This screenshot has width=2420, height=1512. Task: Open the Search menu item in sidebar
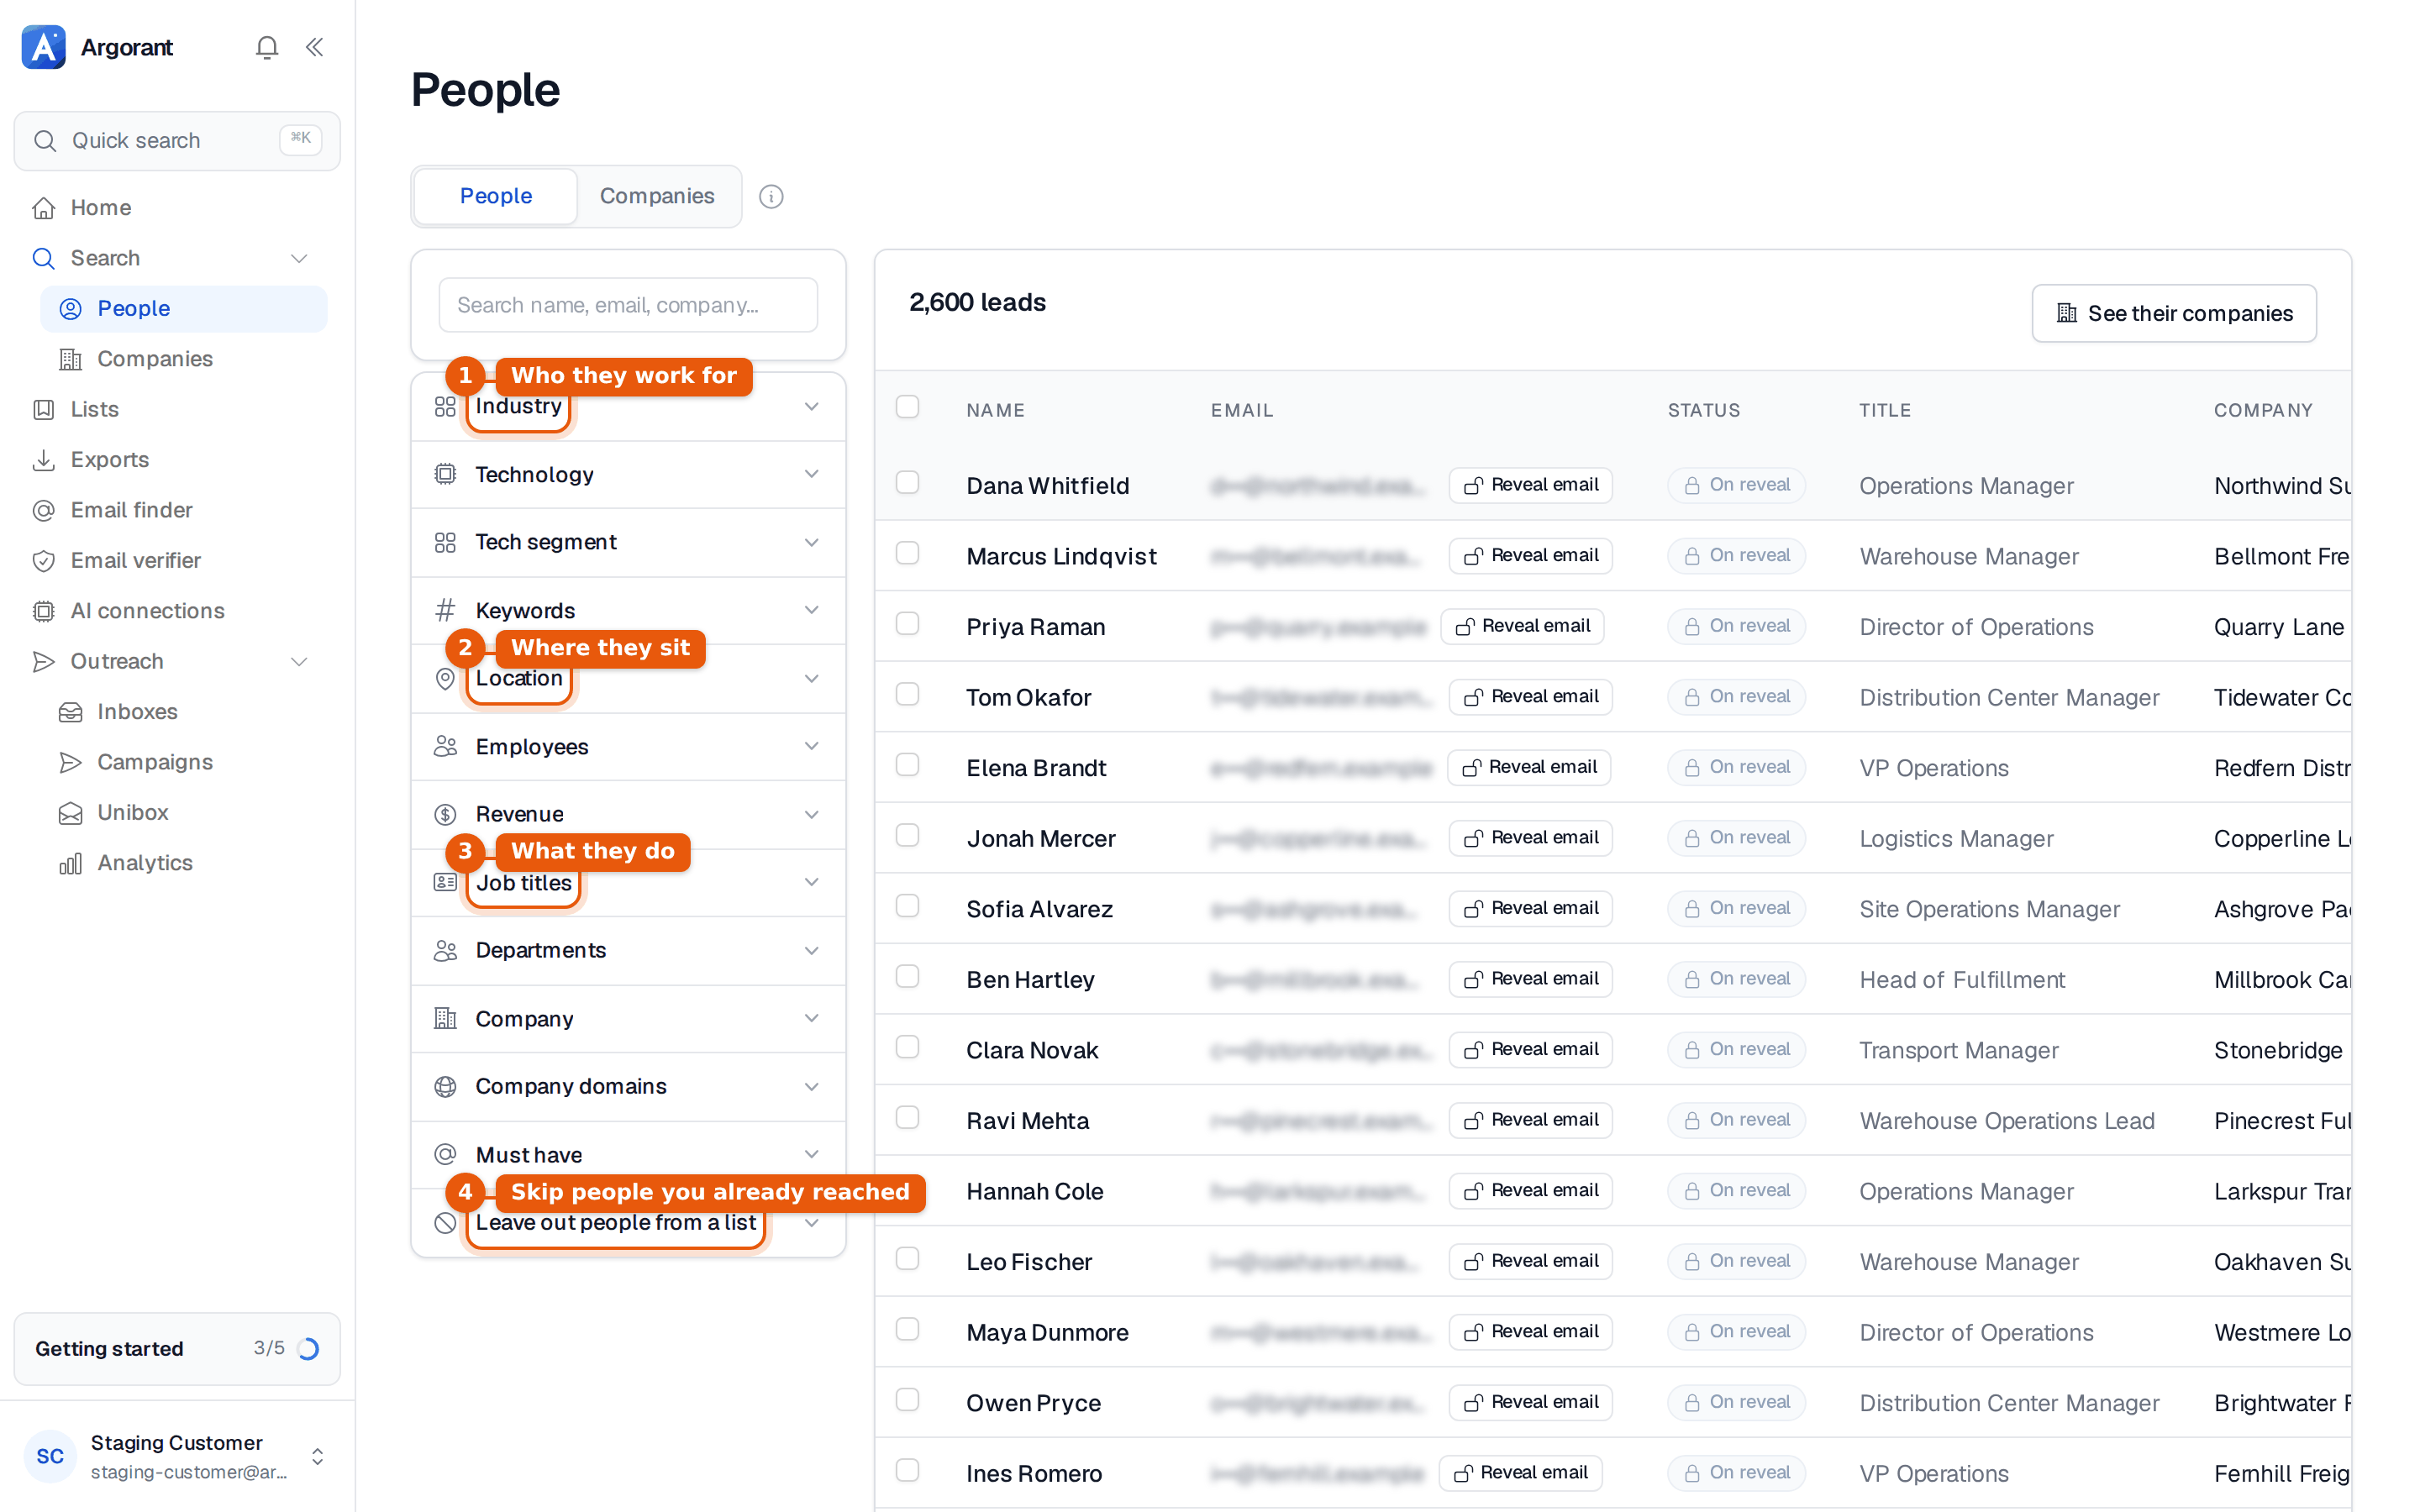point(170,258)
